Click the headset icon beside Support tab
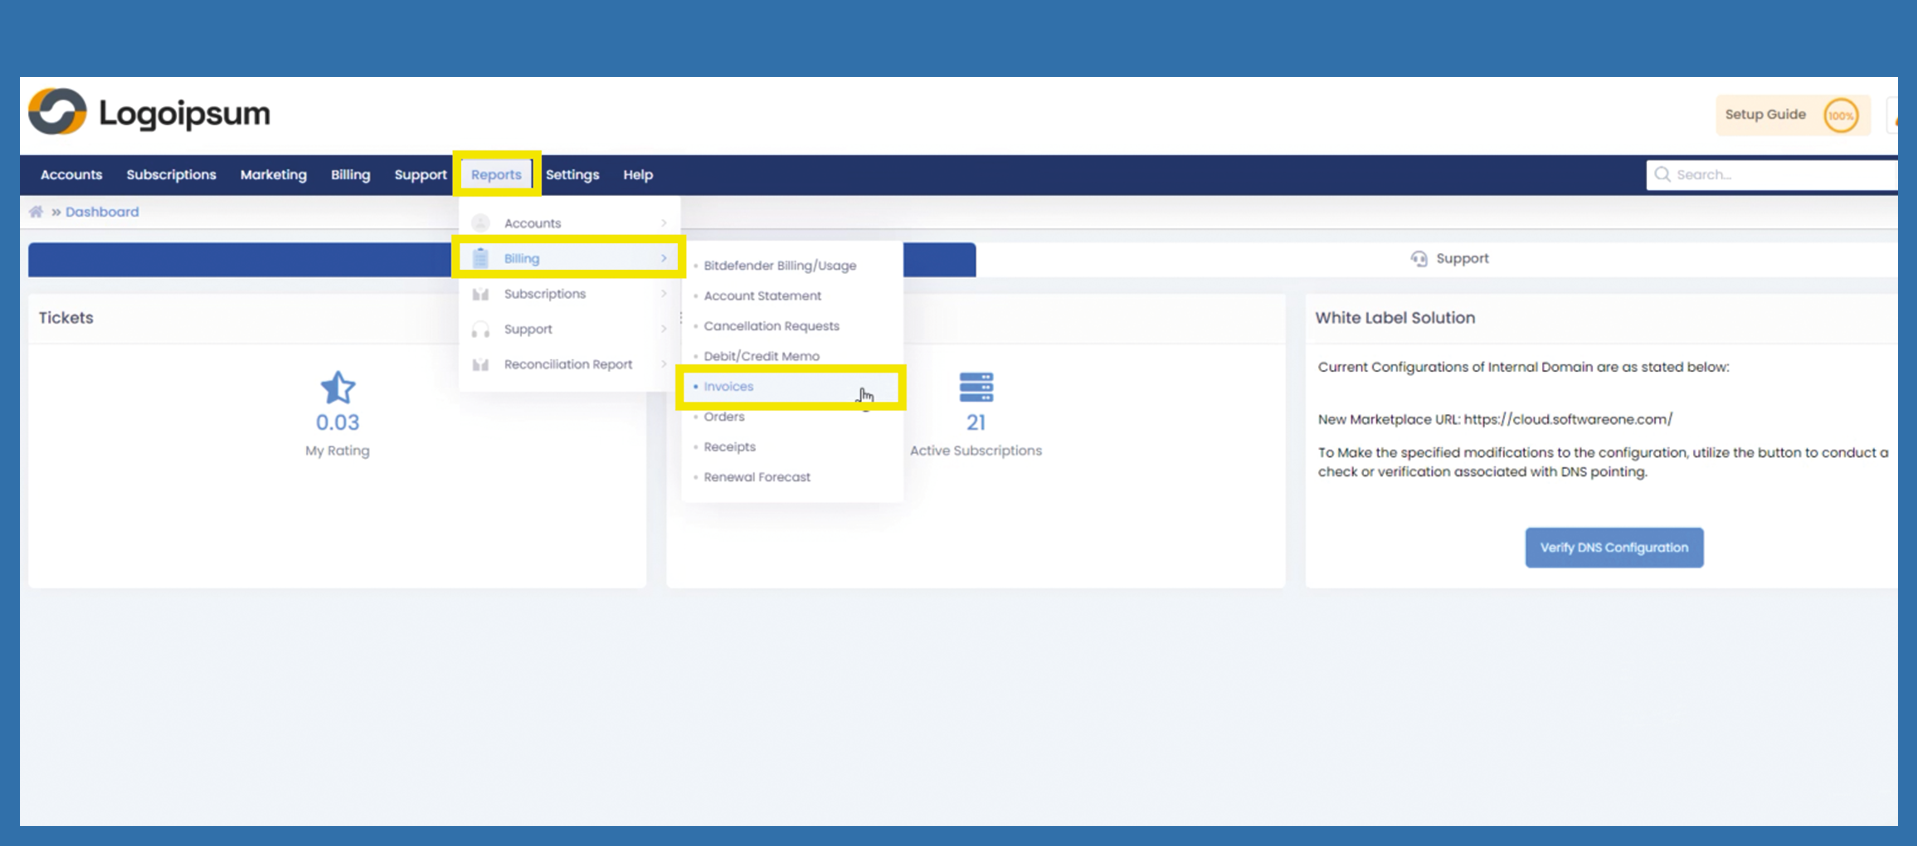The image size is (1917, 846). pyautogui.click(x=1418, y=259)
